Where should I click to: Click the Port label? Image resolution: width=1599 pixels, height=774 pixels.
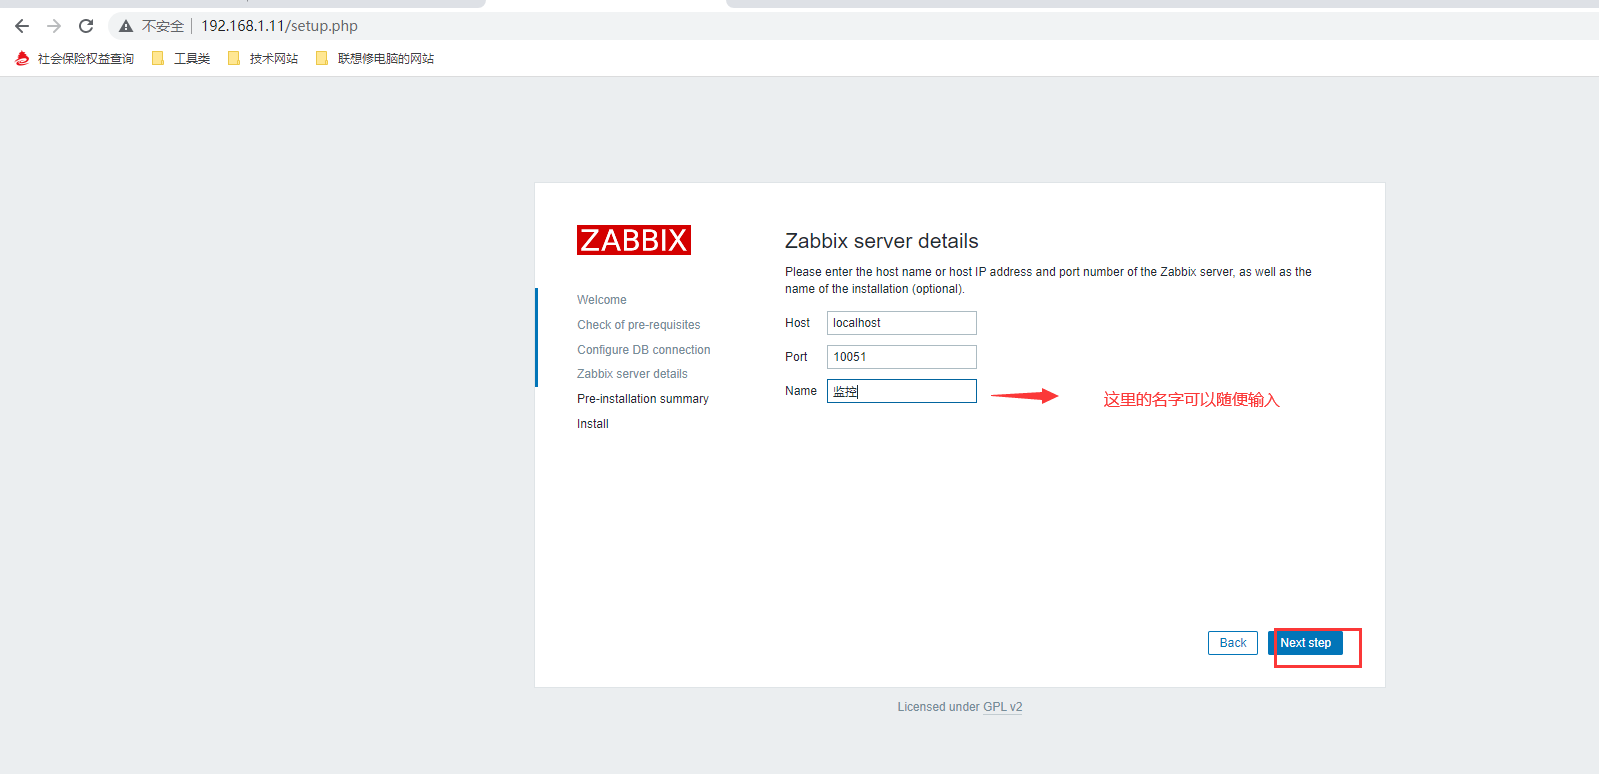(796, 357)
